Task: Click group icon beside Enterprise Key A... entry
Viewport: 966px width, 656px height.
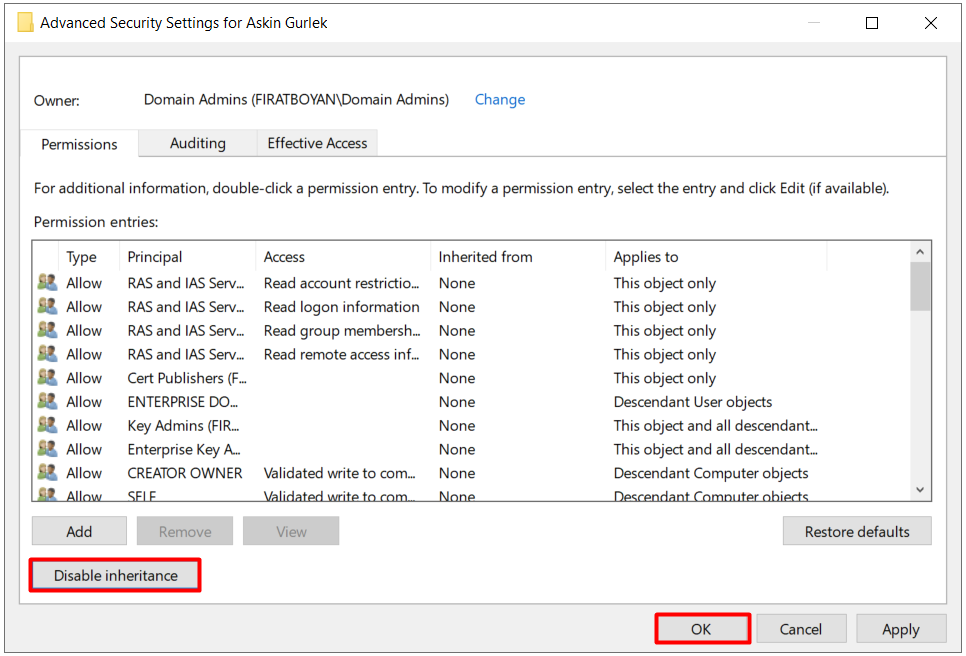Action: click(x=47, y=448)
